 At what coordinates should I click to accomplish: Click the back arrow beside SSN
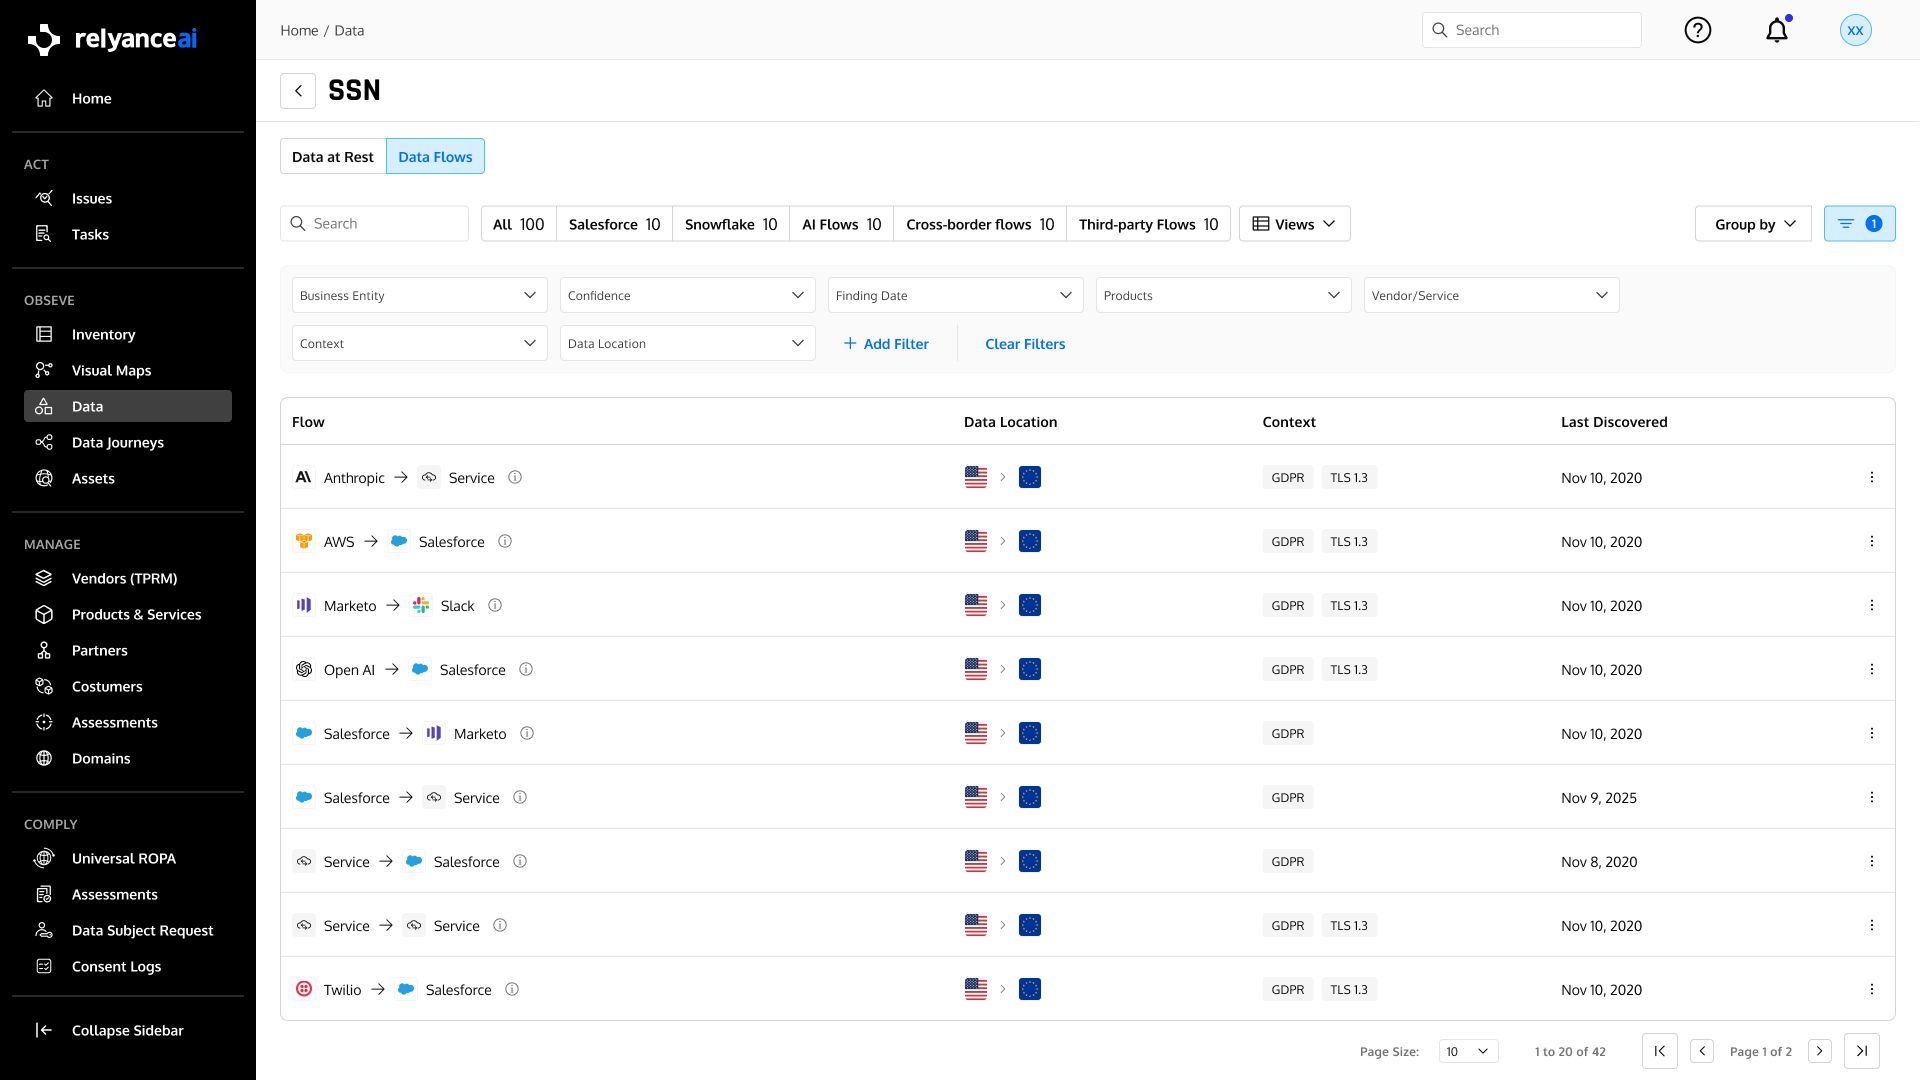(298, 90)
